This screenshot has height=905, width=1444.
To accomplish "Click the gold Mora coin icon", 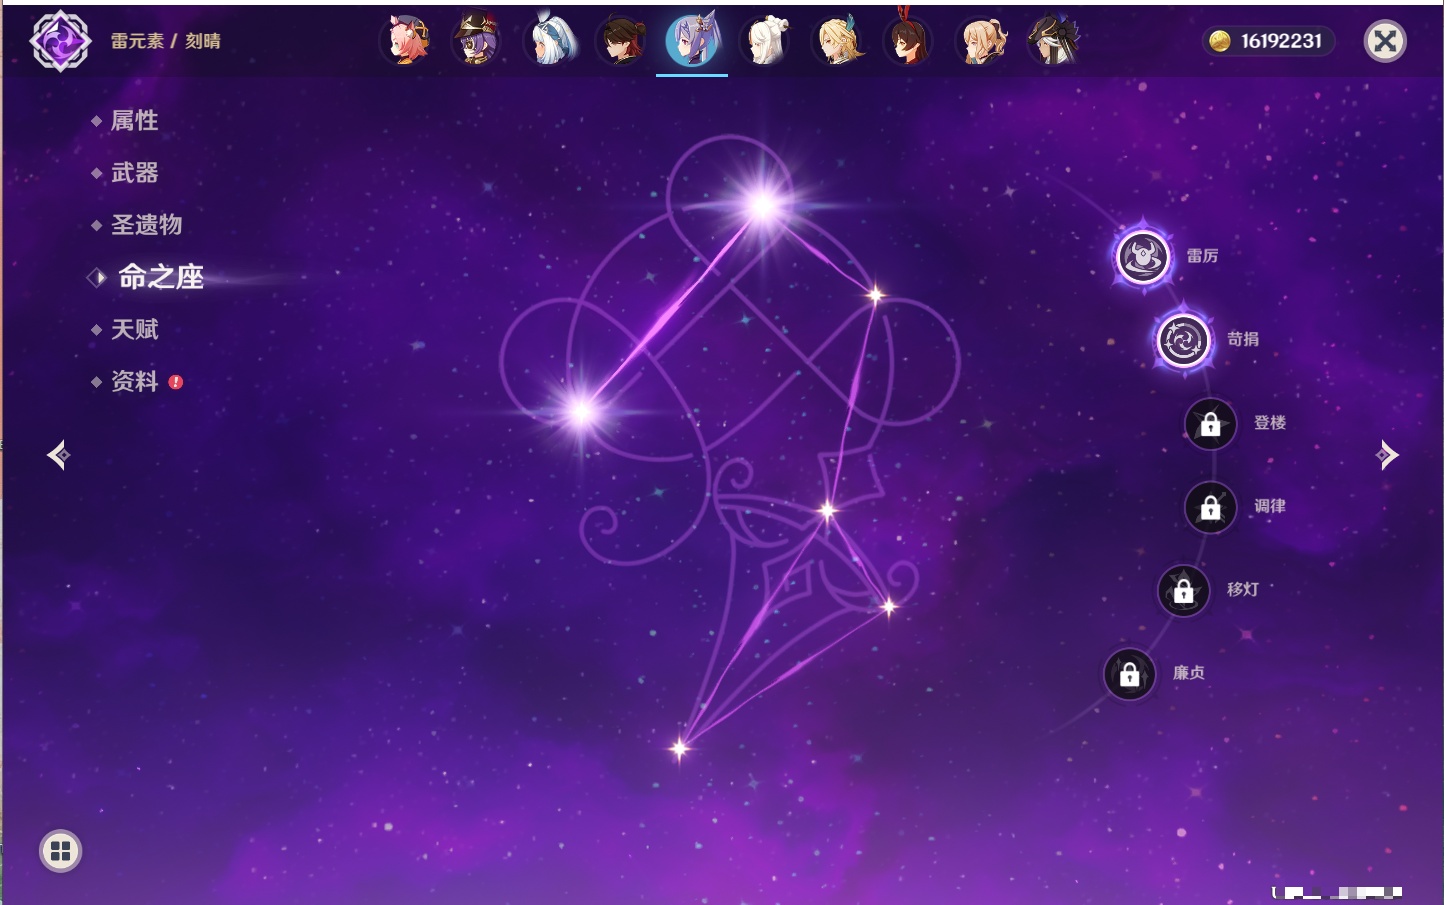I will coord(1219,41).
